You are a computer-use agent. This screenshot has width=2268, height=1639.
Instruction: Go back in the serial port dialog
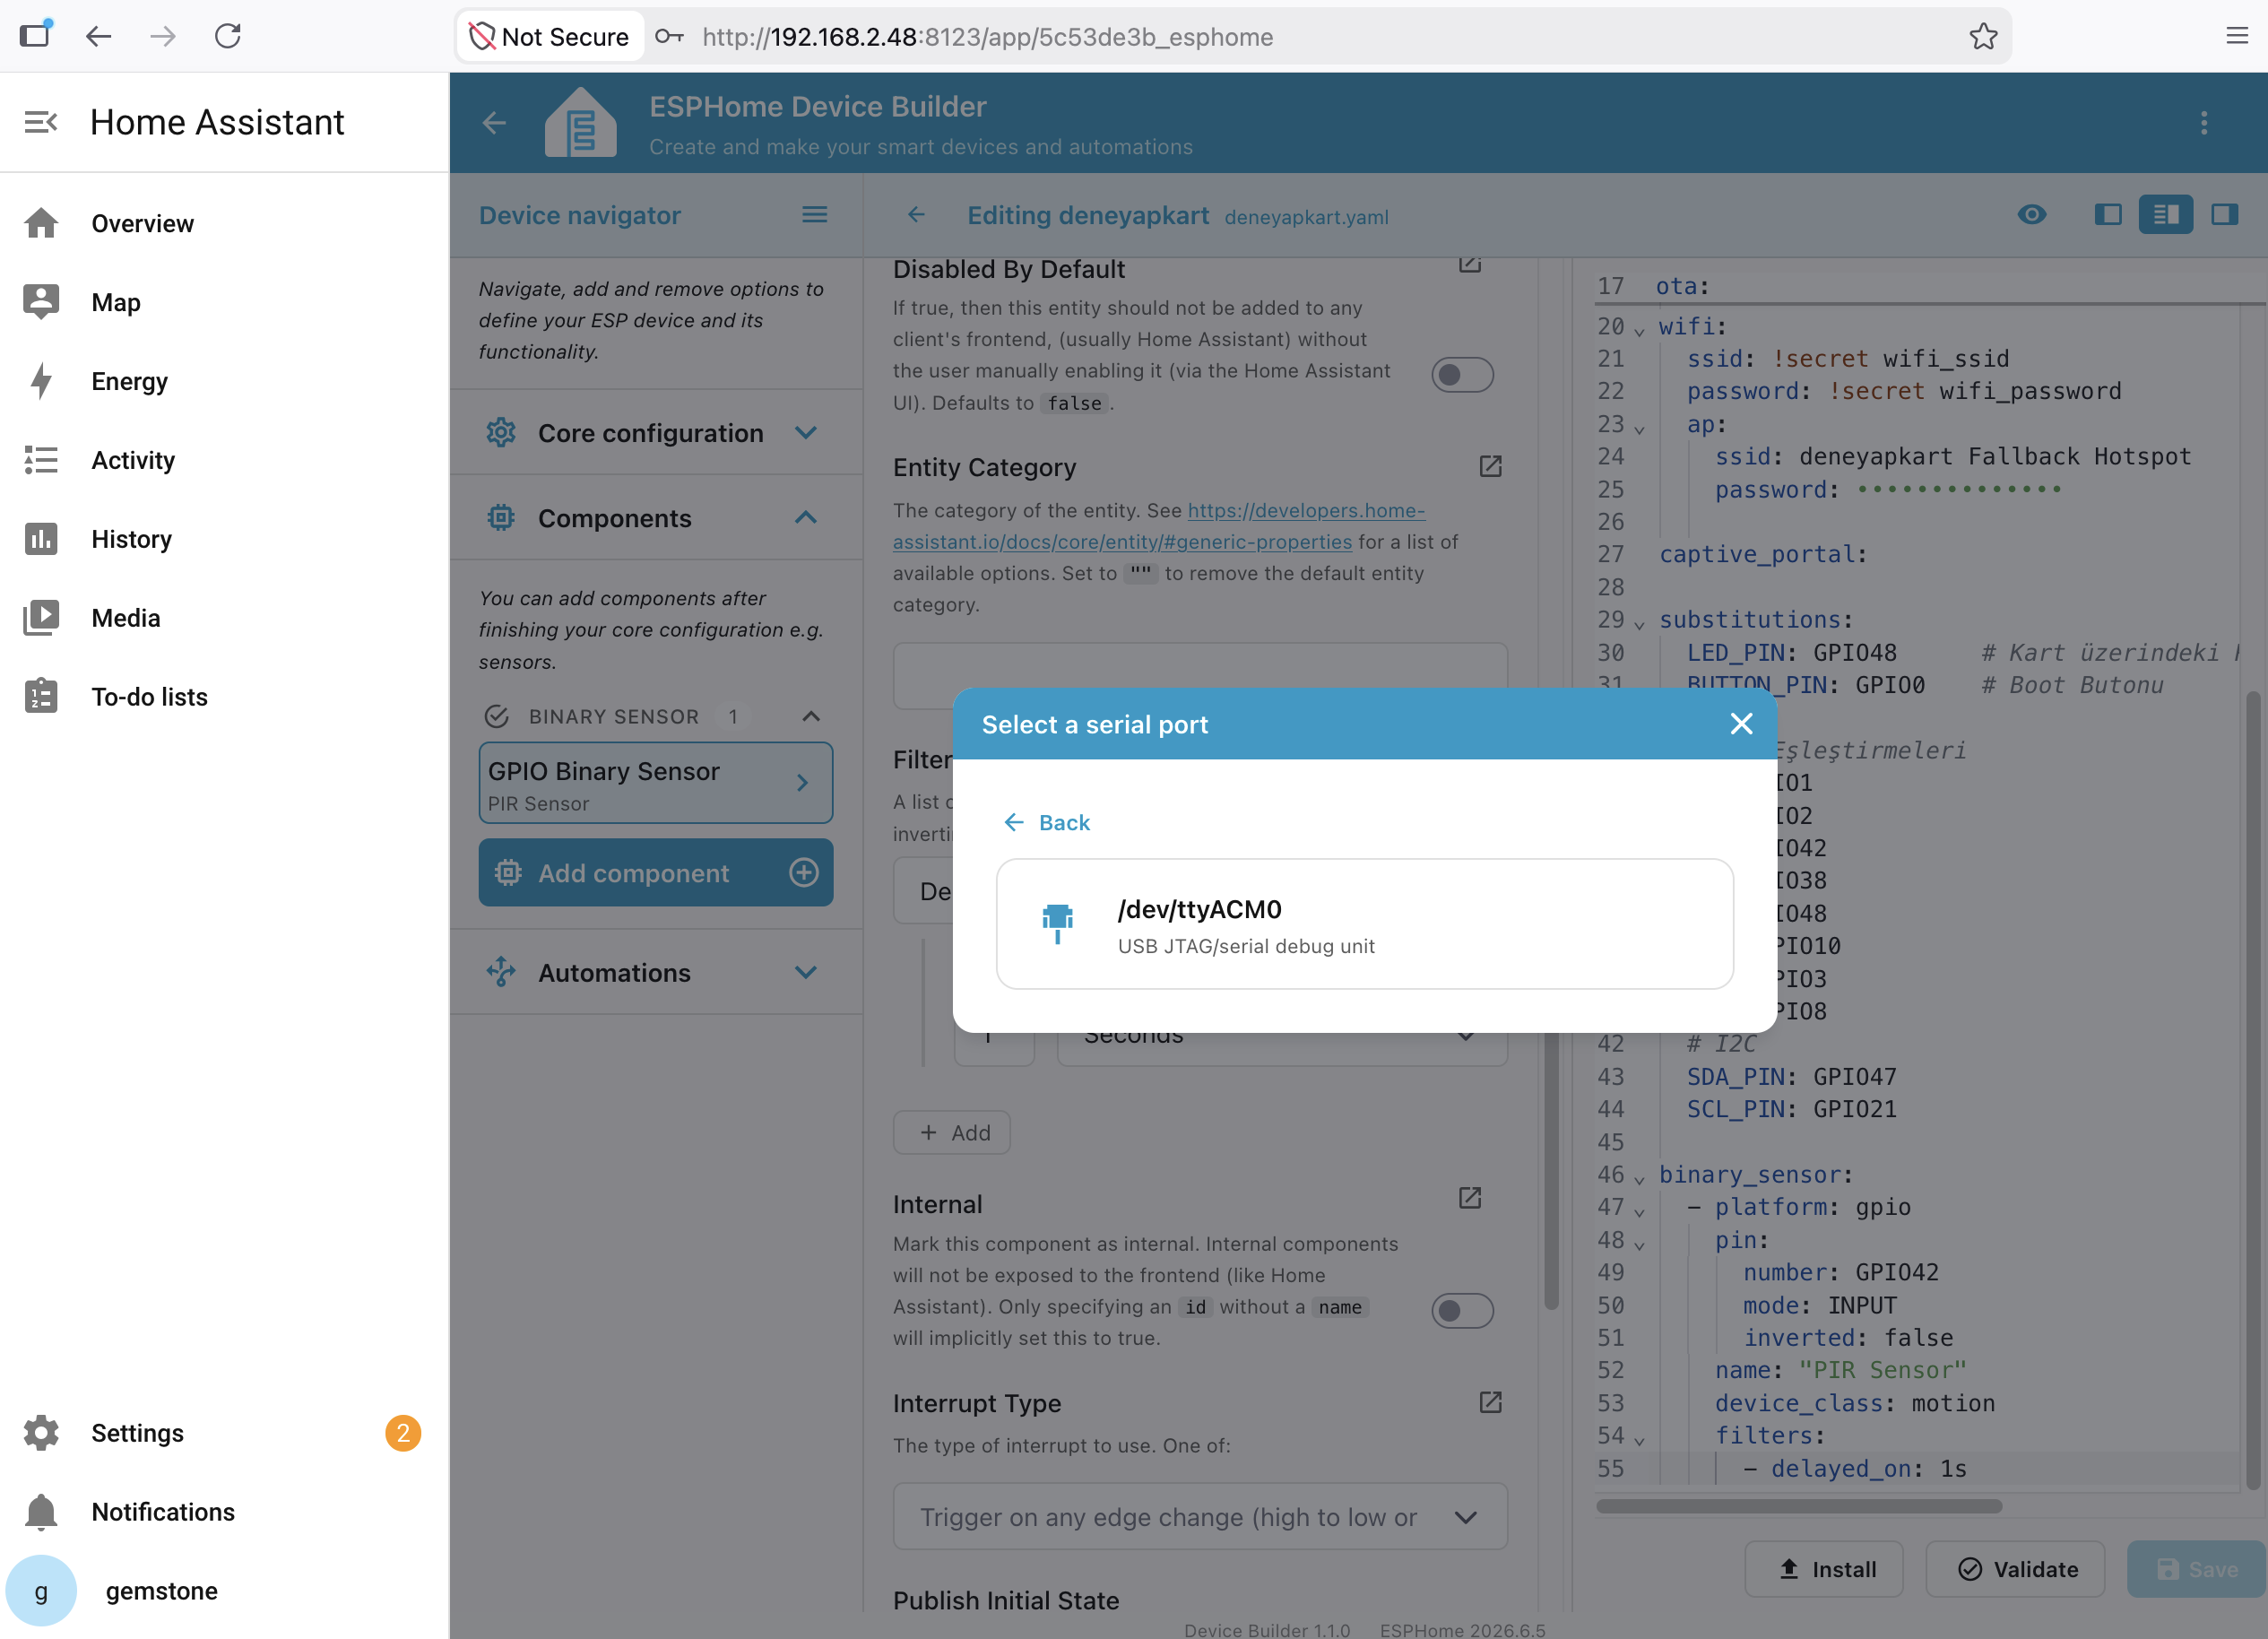point(1047,822)
